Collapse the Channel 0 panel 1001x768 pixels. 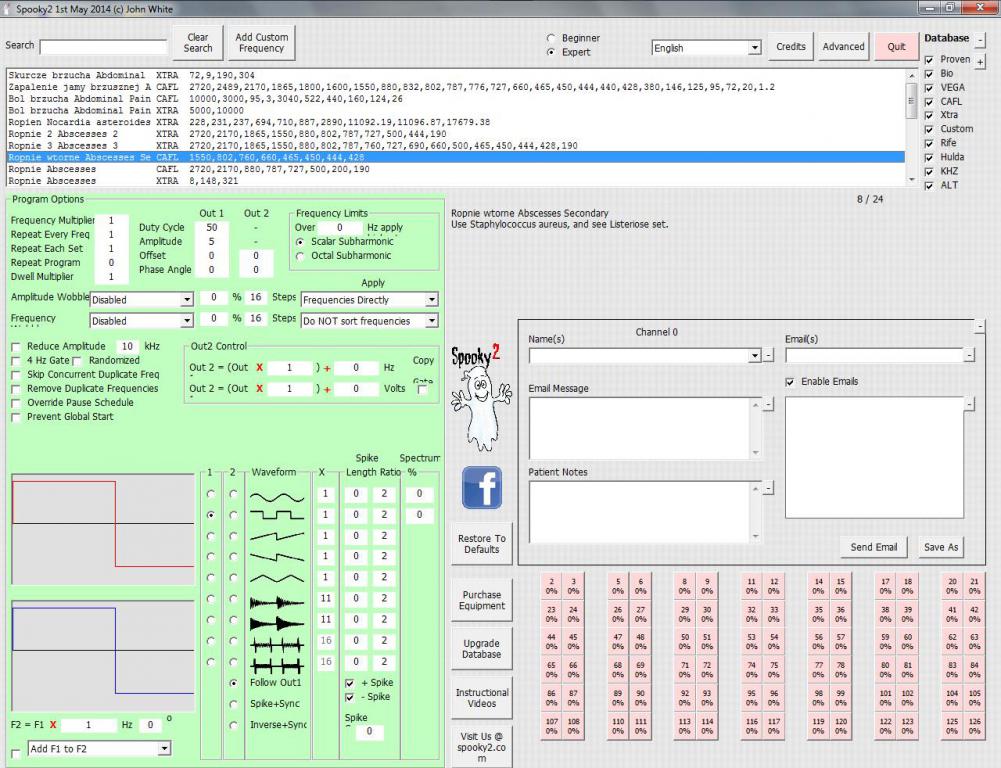(x=980, y=326)
